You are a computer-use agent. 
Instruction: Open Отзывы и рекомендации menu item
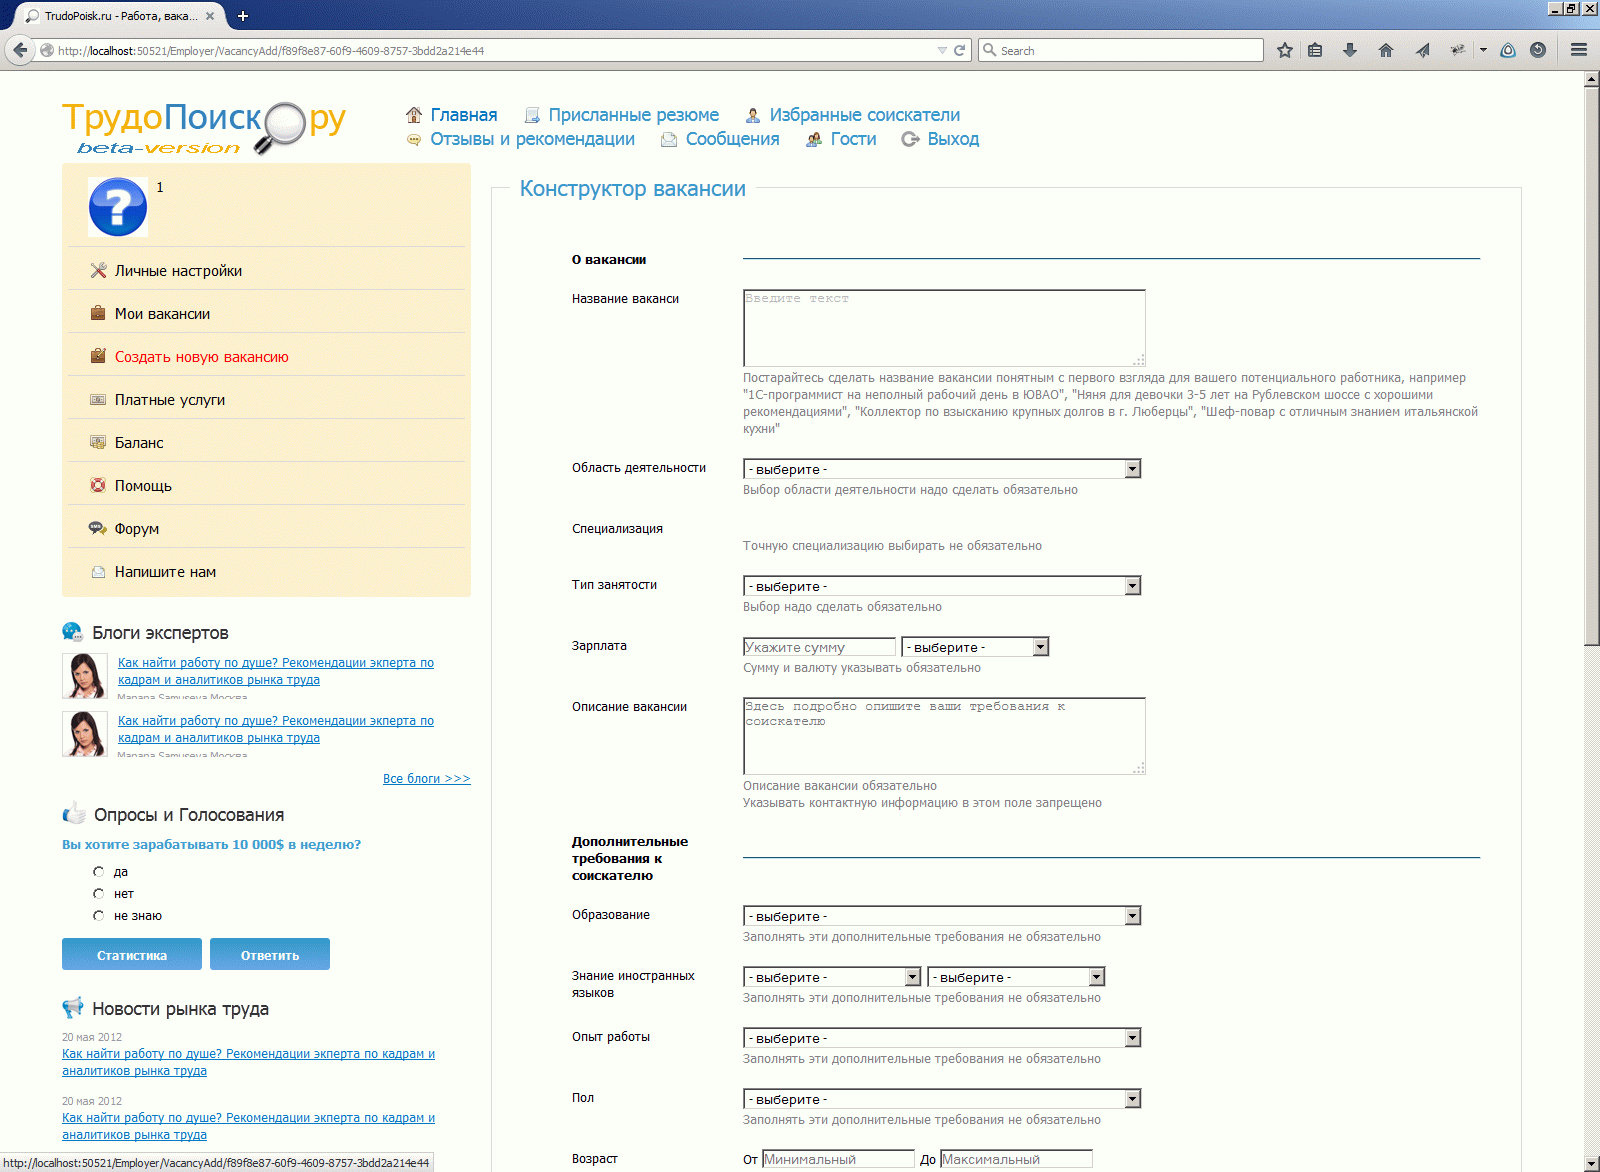533,139
